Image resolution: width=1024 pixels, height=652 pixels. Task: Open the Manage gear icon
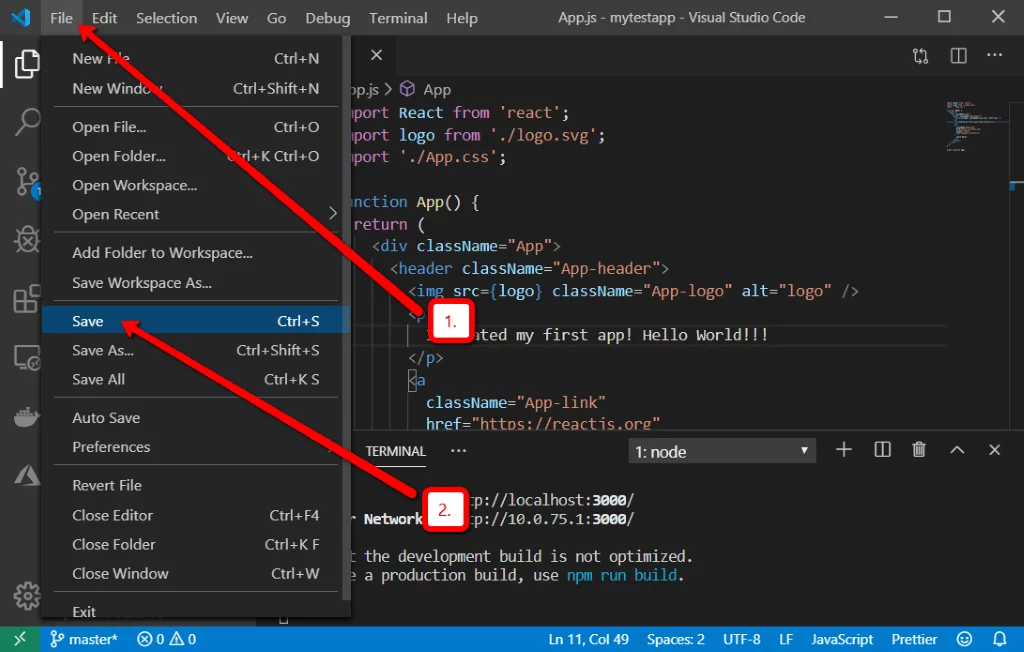coord(27,595)
